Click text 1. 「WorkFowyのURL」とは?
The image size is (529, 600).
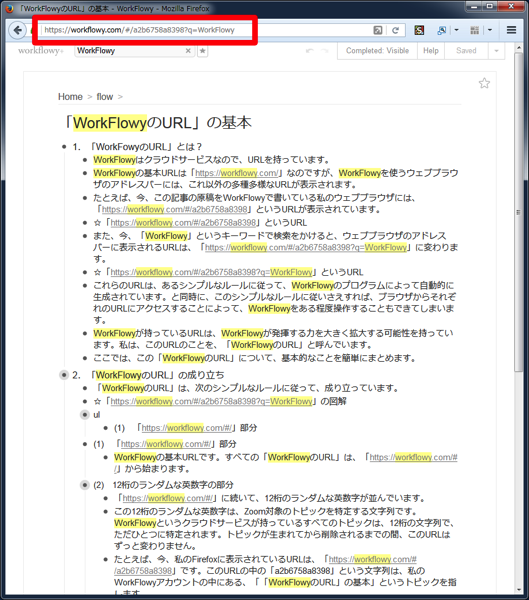pyautogui.click(x=137, y=147)
